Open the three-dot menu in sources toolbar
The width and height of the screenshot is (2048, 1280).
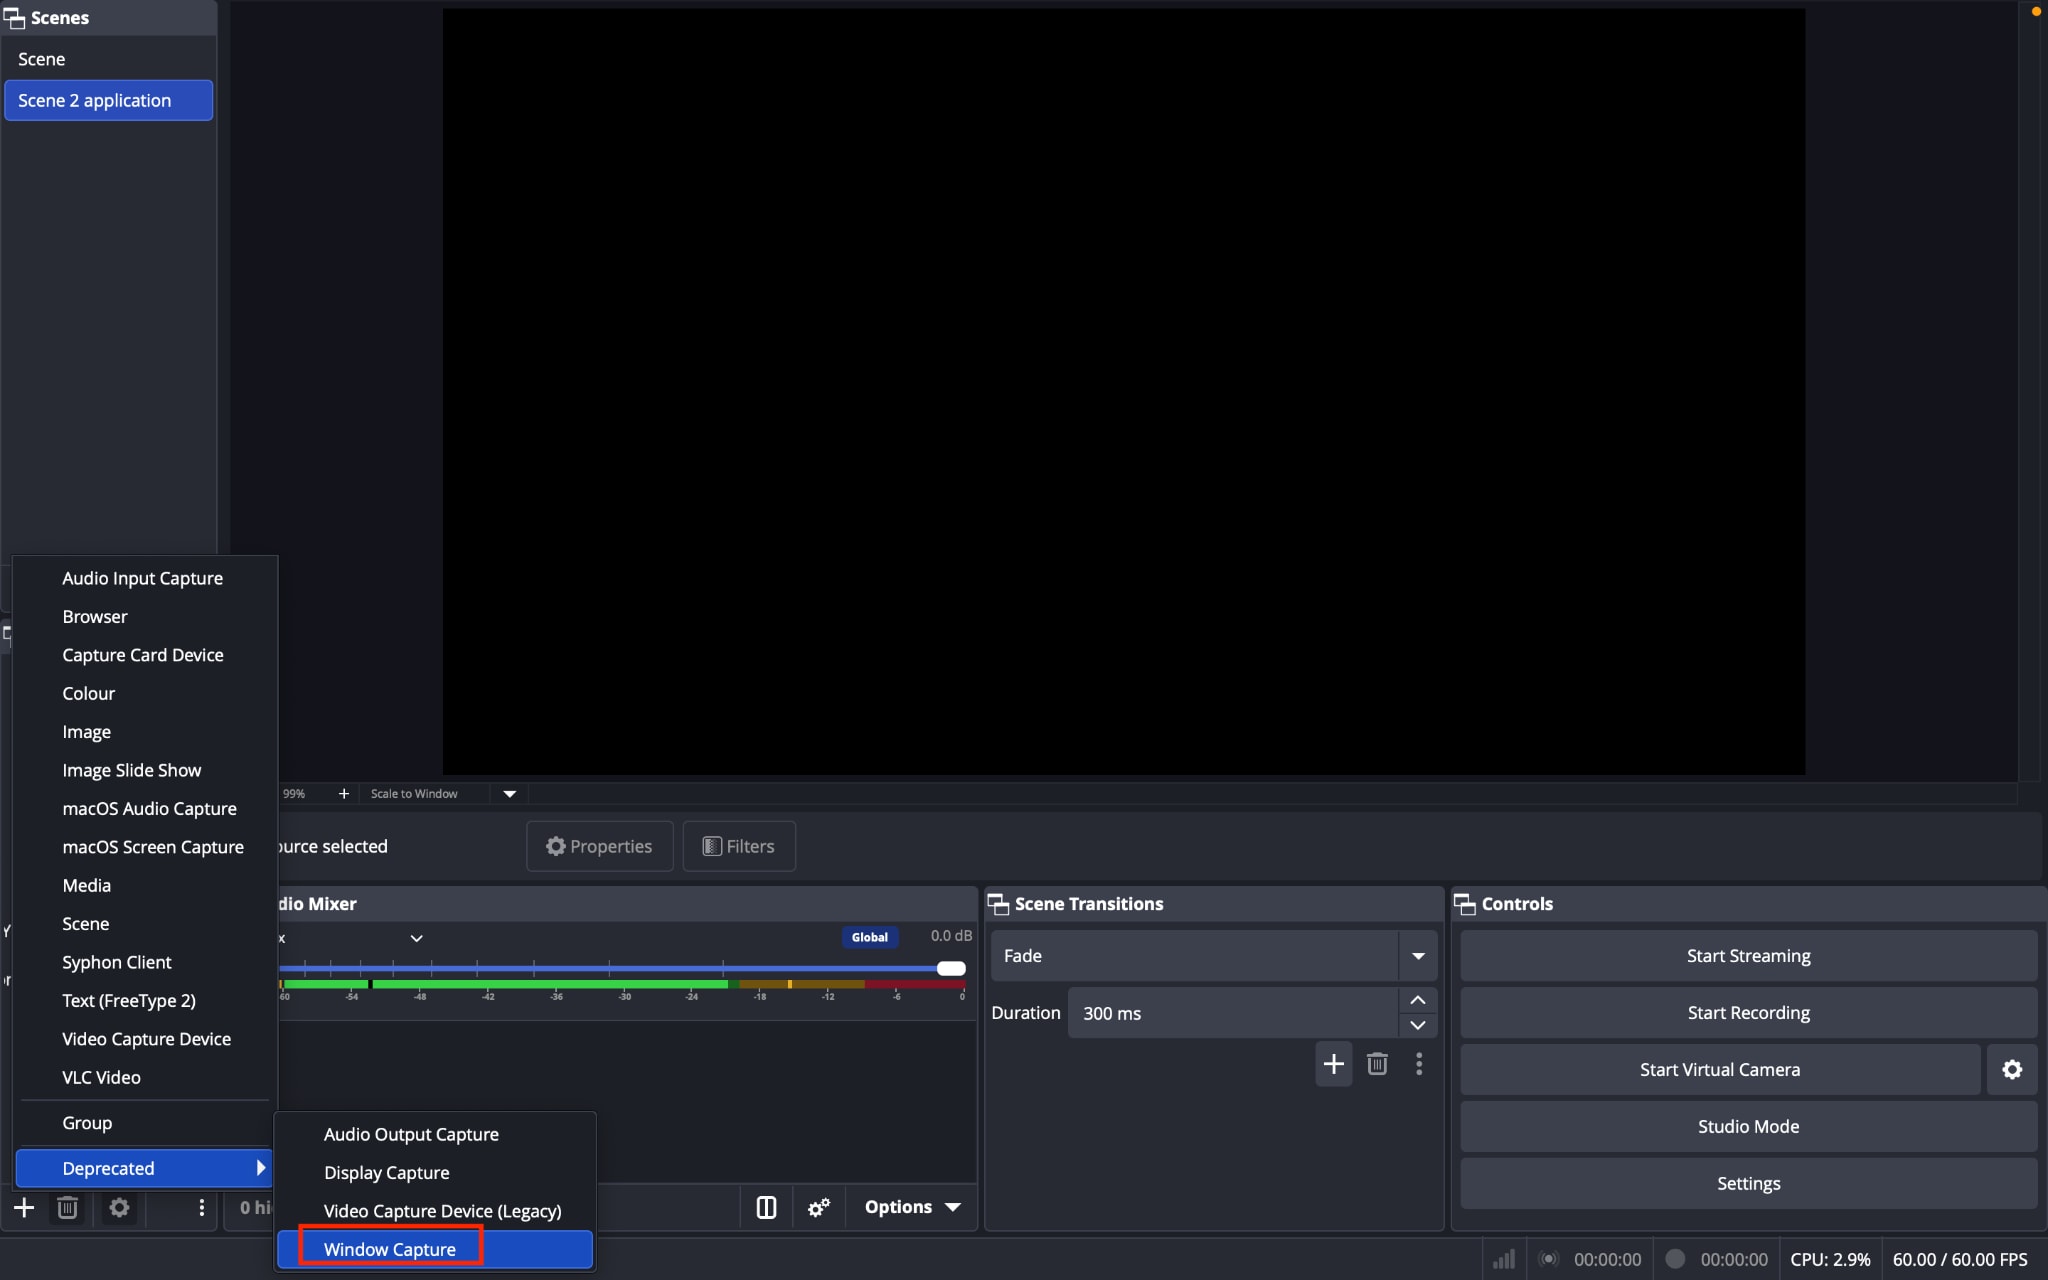pos(201,1207)
